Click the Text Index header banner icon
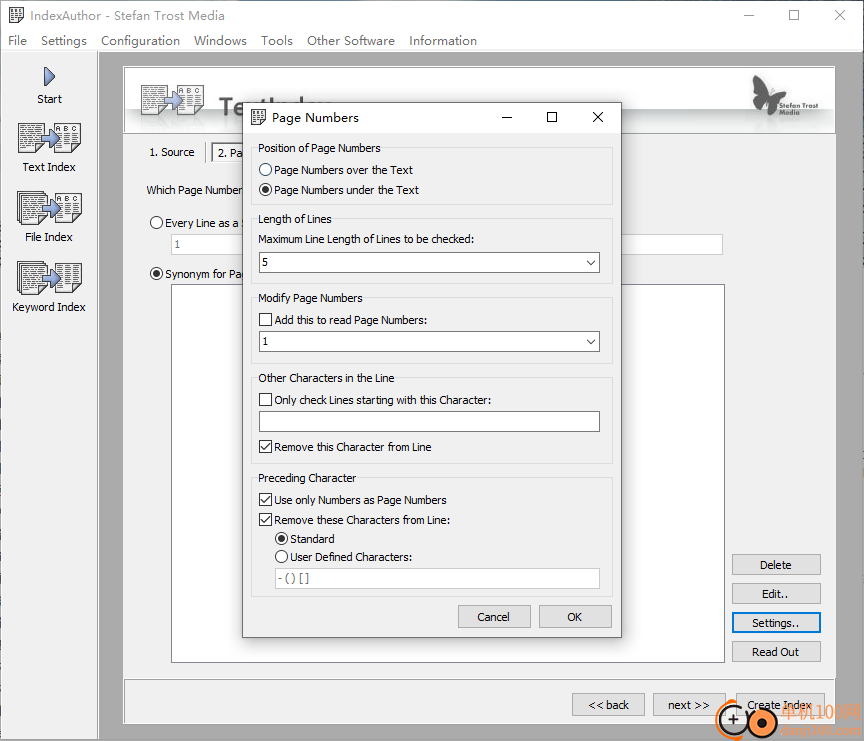This screenshot has width=864, height=741. coord(172,100)
